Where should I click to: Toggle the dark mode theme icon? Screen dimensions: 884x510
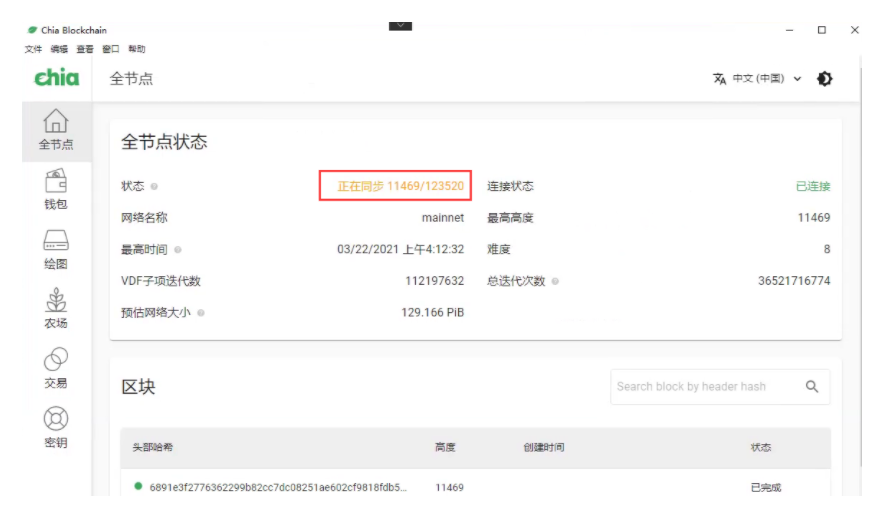click(824, 79)
